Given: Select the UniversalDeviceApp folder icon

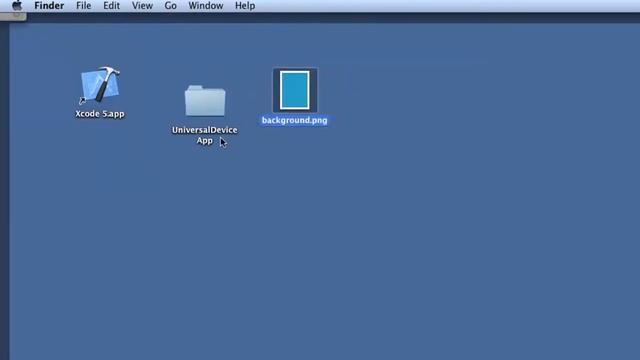Looking at the screenshot, I should (205, 101).
